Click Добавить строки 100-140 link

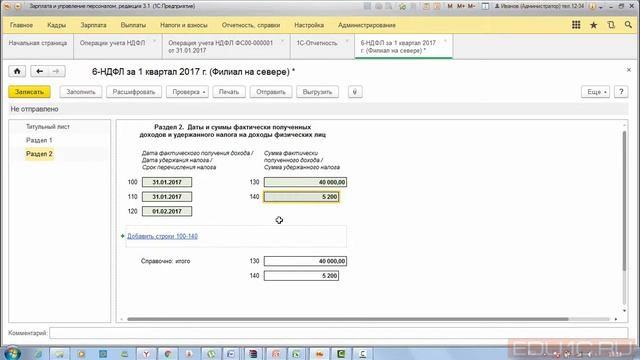162,236
